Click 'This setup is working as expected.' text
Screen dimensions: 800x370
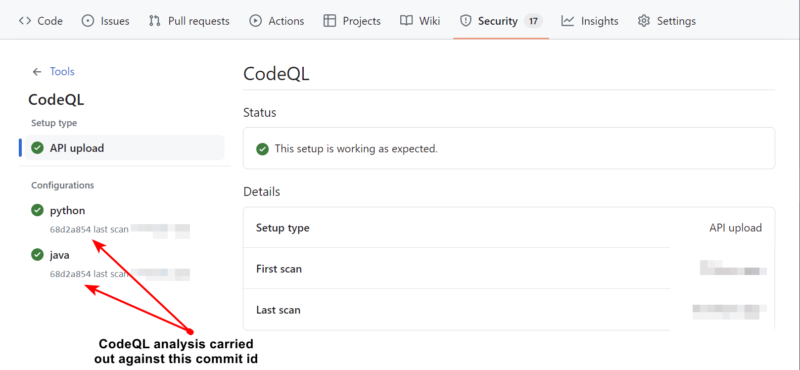coord(356,149)
